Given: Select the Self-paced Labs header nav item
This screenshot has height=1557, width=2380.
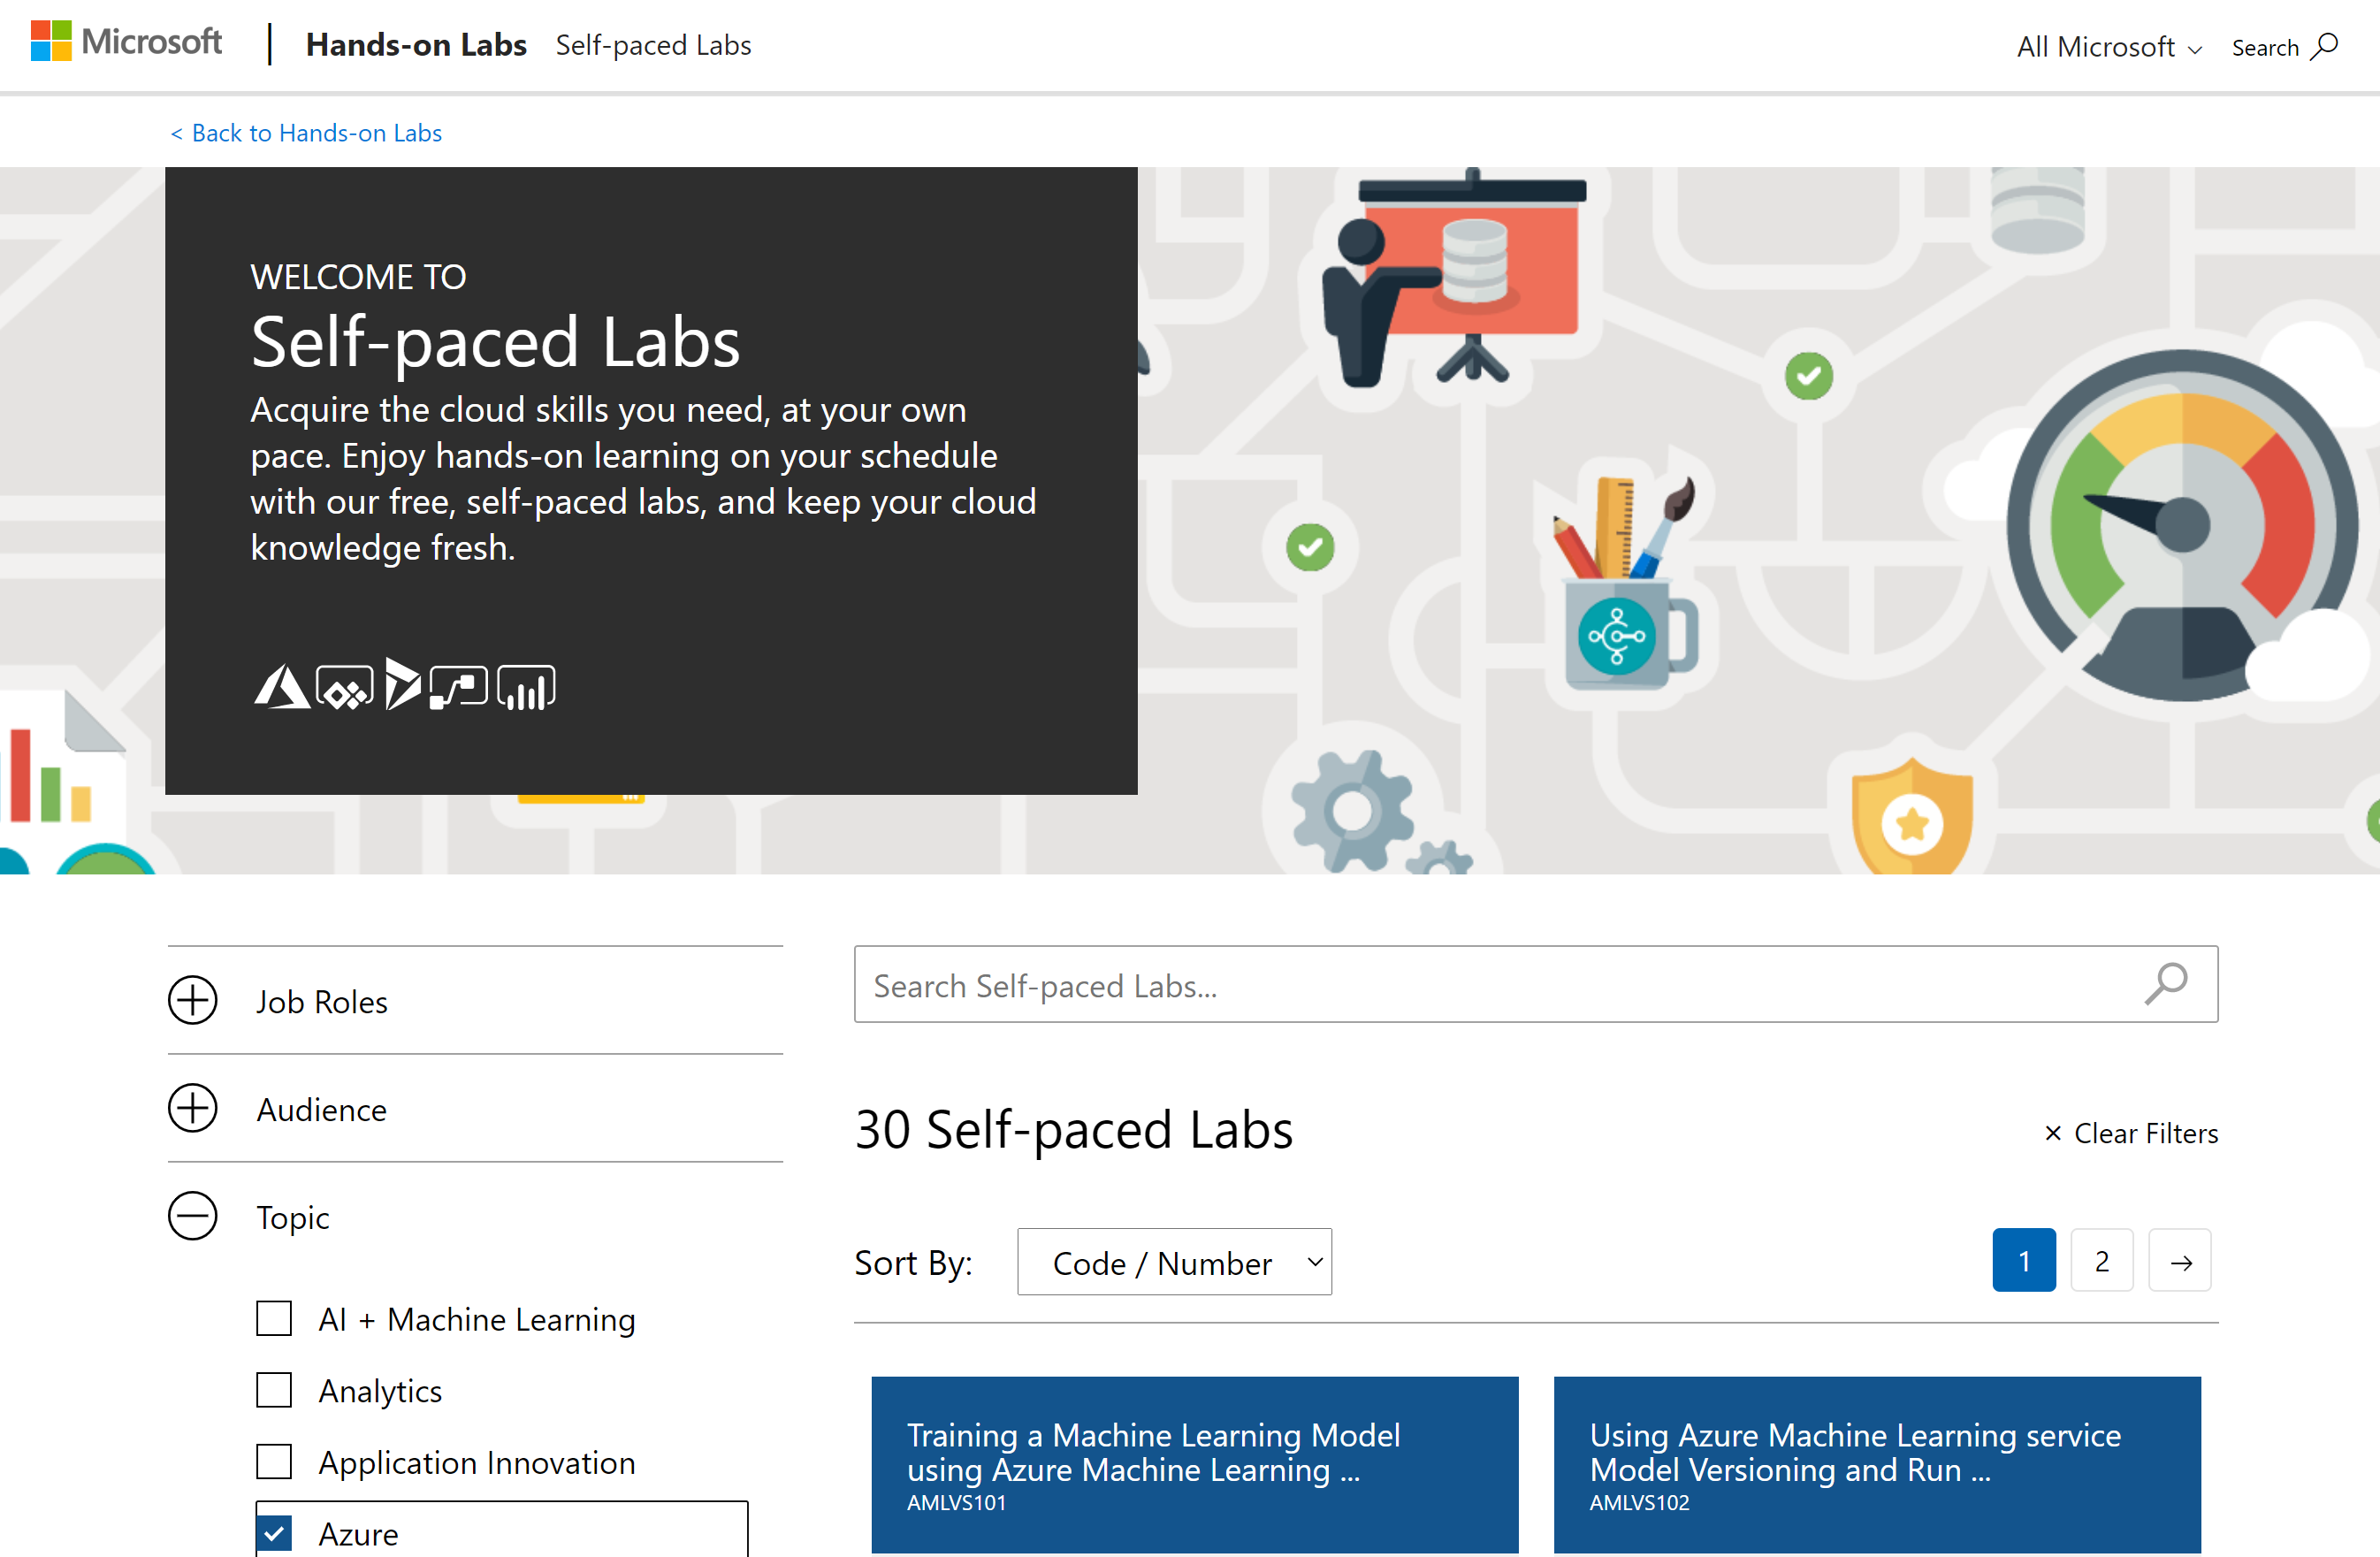Looking at the screenshot, I should tap(653, 45).
